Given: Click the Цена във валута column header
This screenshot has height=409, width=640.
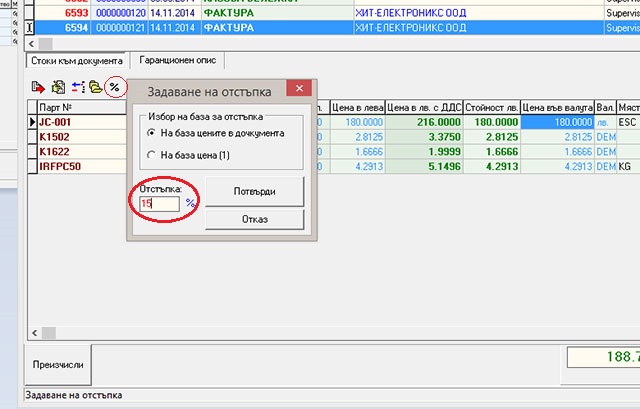Looking at the screenshot, I should (558, 107).
